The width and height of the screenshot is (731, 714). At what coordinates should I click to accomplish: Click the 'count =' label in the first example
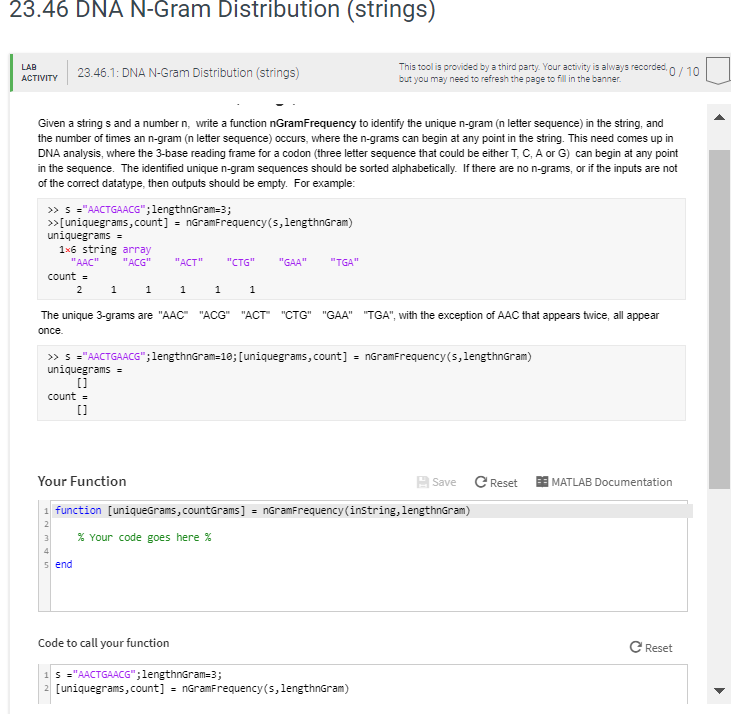pos(68,276)
